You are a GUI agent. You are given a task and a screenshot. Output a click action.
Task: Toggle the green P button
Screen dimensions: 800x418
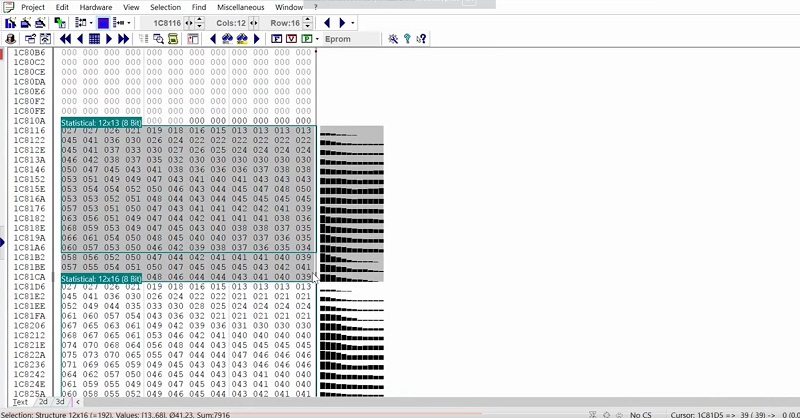[x=307, y=39]
